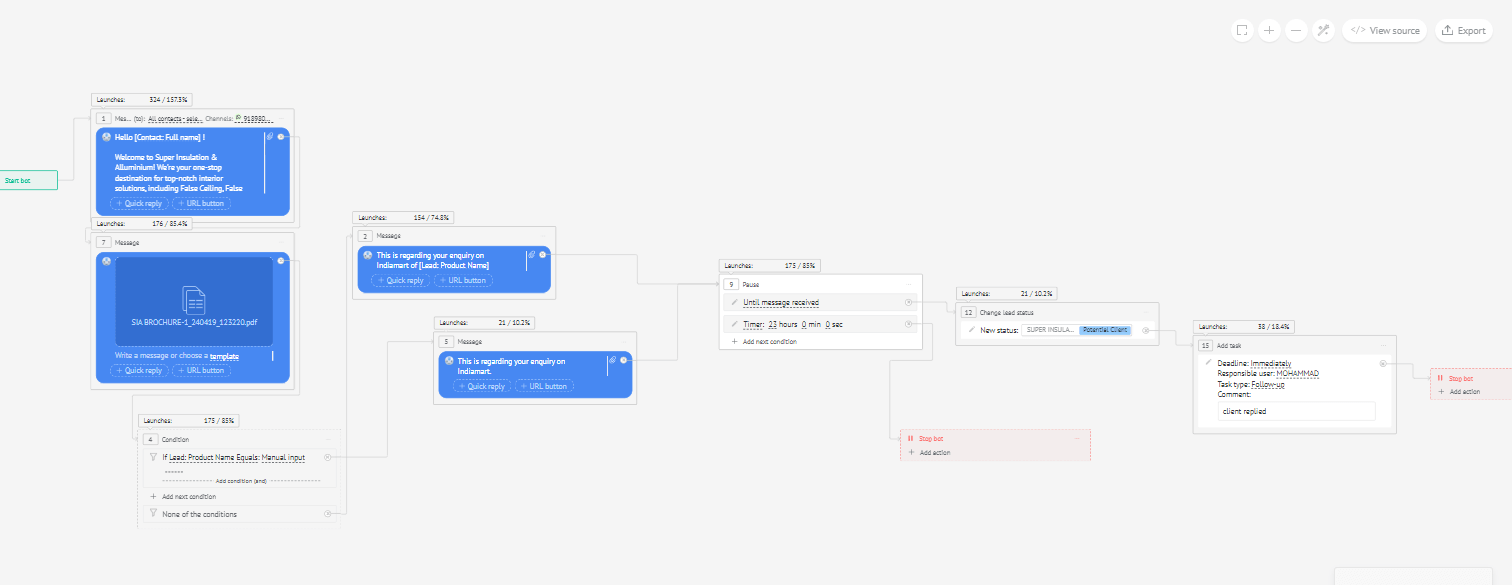The image size is (1512, 585).
Task: Click pencil icon beside Until message received
Action: (x=735, y=302)
